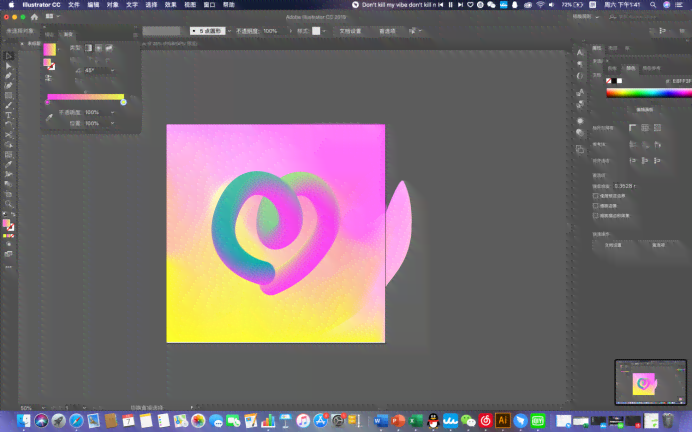The width and height of the screenshot is (692, 433).
Task: Select the Selection tool (black arrow)
Action: pos(8,56)
